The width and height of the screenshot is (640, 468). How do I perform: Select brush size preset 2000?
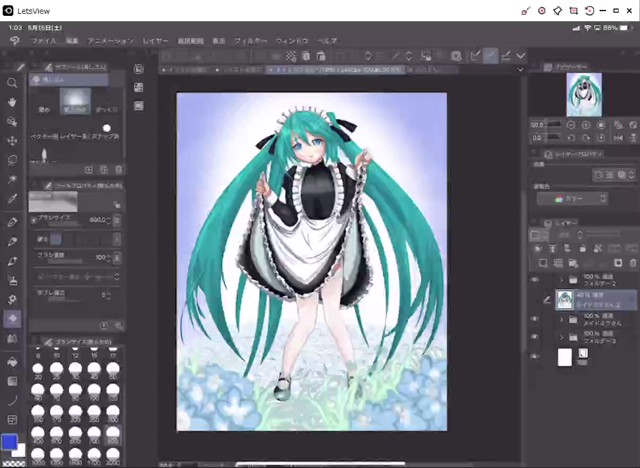pyautogui.click(x=113, y=456)
